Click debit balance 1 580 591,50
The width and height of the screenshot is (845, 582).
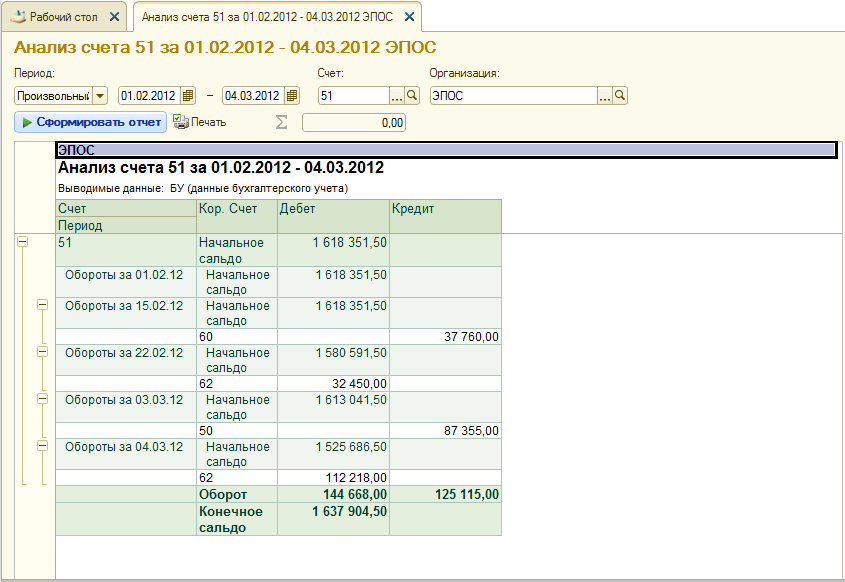click(351, 353)
